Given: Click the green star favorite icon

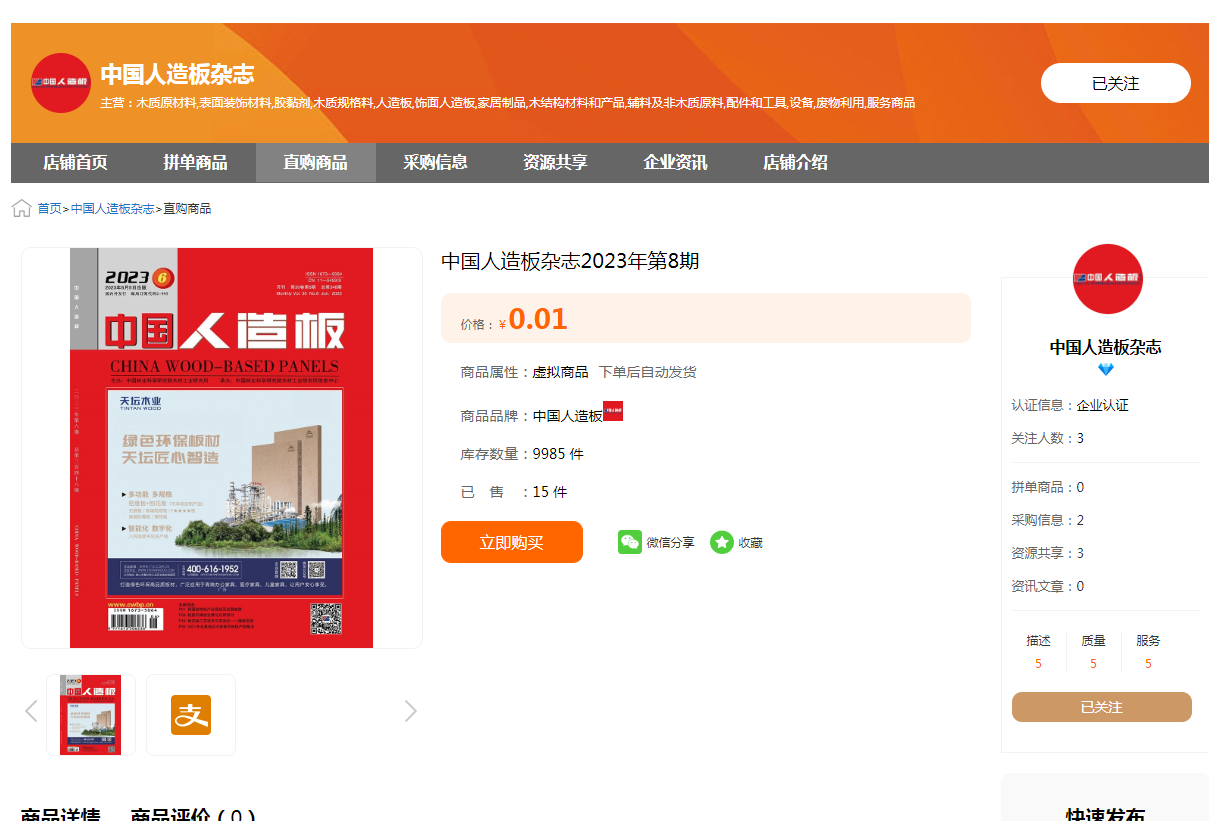Looking at the screenshot, I should click(x=722, y=542).
